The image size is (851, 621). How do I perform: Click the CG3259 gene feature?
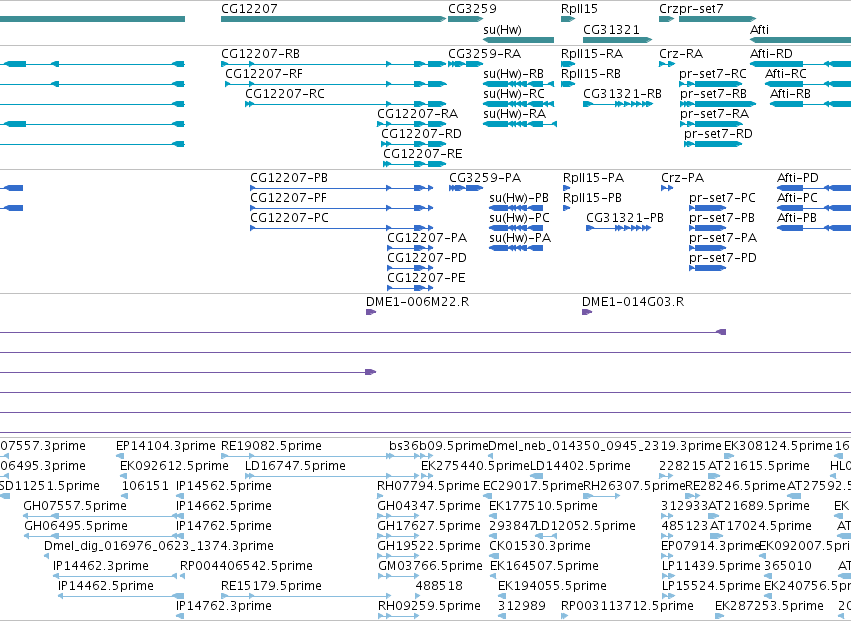465,19
